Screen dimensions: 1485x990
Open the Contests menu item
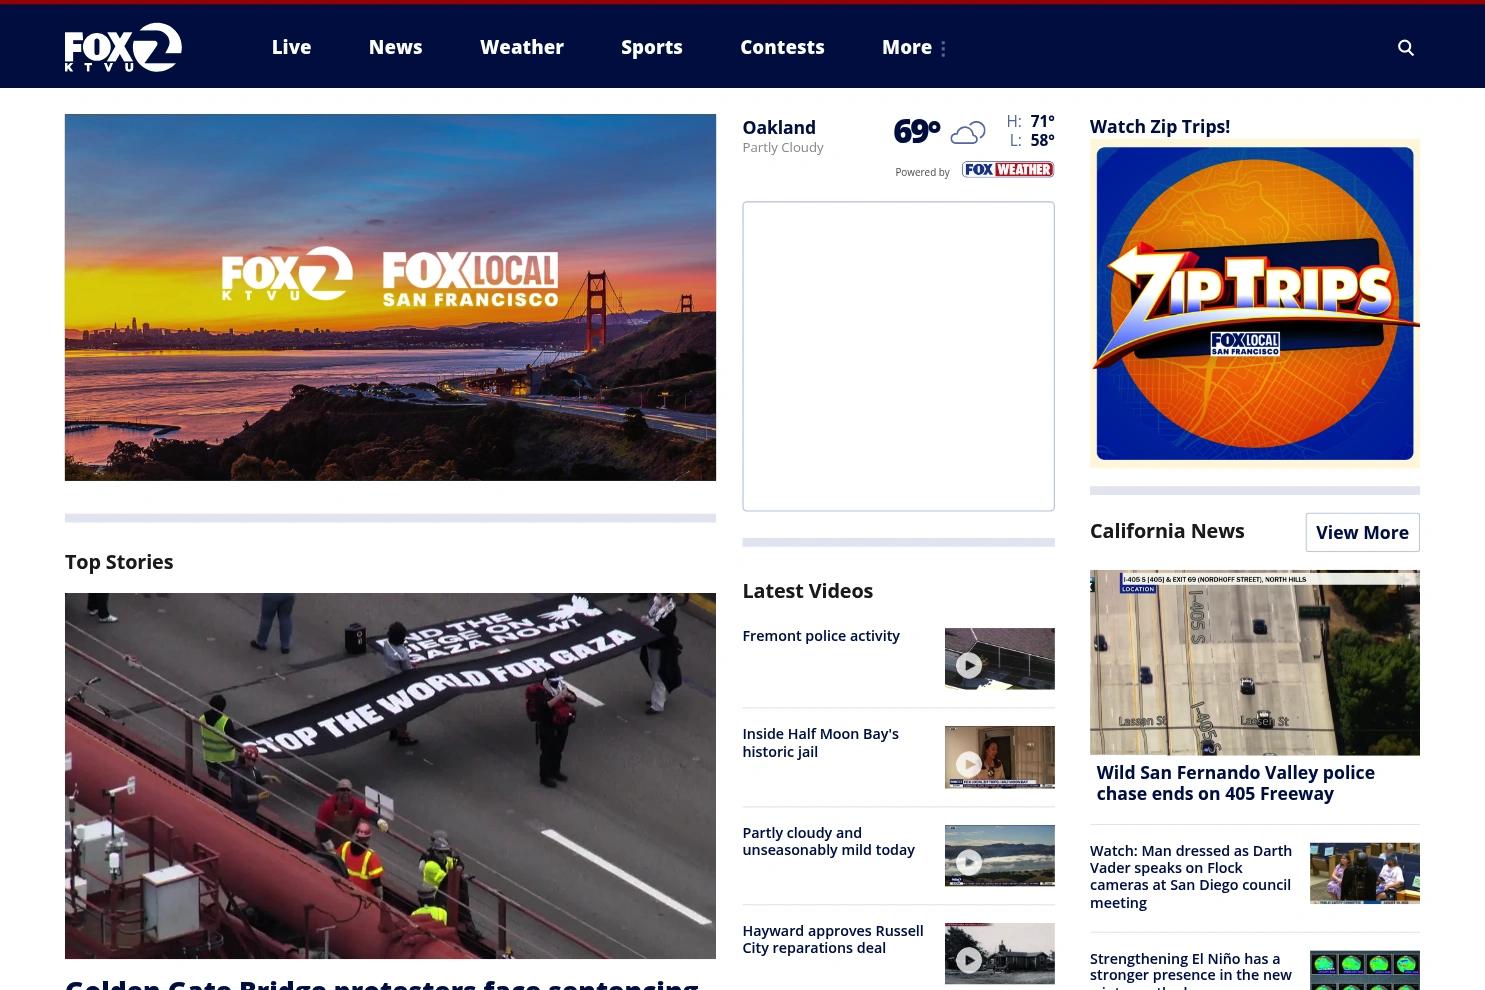[782, 47]
